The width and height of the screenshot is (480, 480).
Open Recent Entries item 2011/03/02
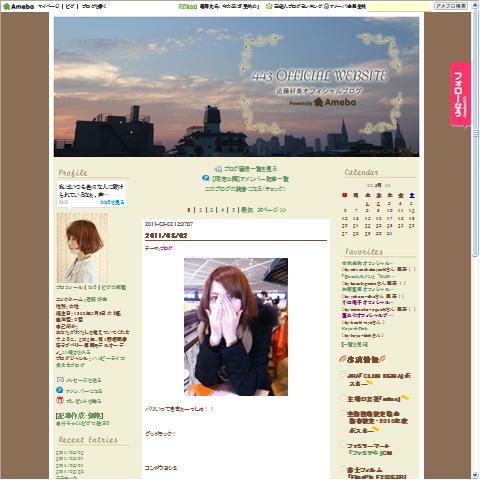pos(70,453)
